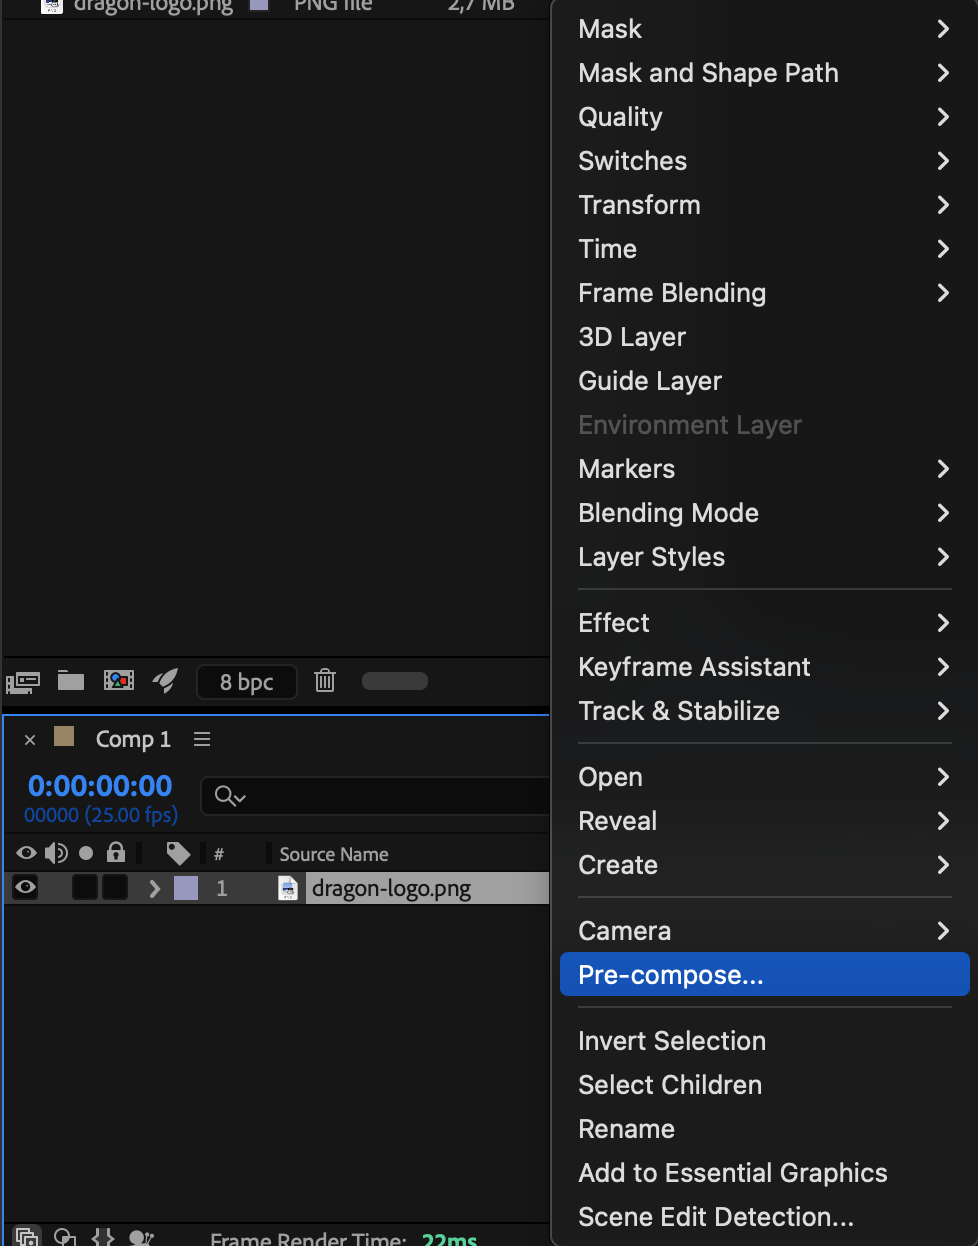Click the Render Time pane snail icon
The width and height of the screenshot is (978, 1246).
(x=141, y=1237)
